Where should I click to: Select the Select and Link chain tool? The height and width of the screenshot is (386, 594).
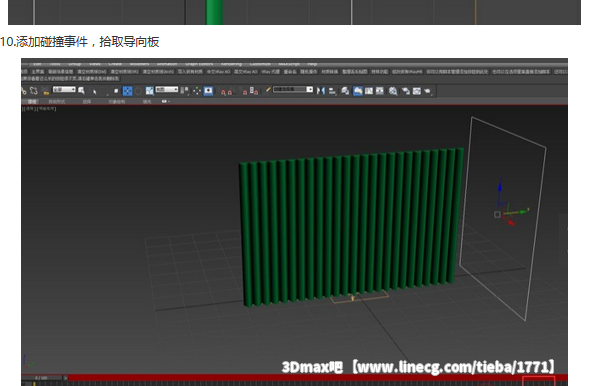click(23, 91)
